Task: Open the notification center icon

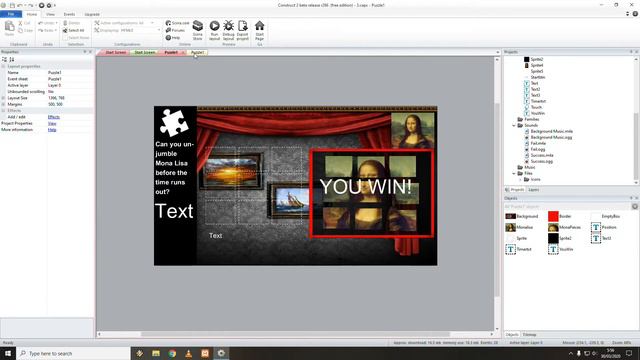Action: tap(629, 353)
